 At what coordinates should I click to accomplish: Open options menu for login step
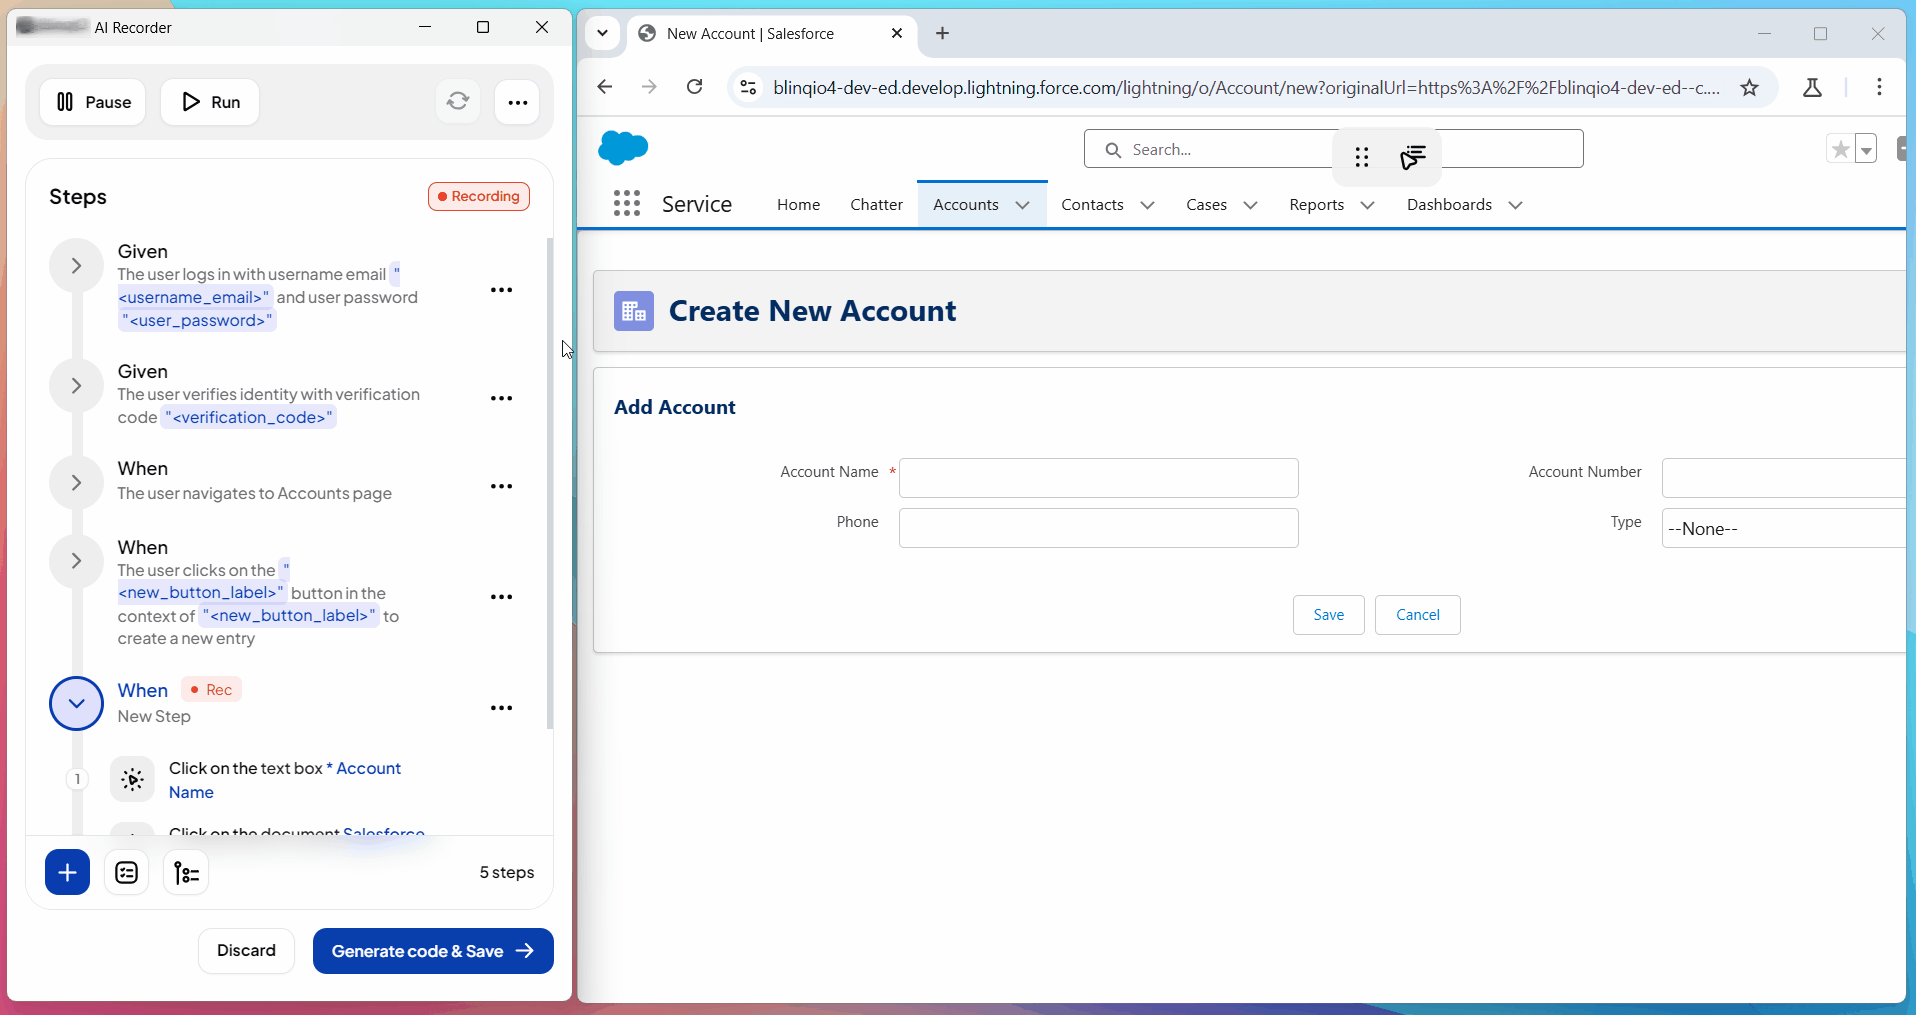click(501, 290)
